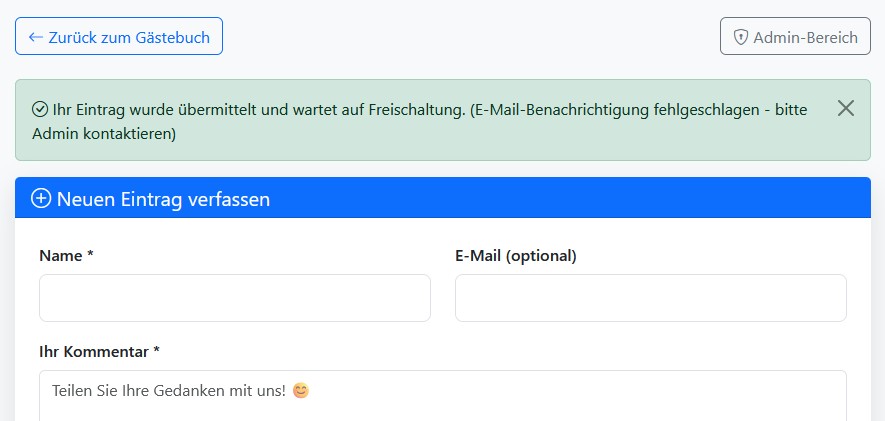
Task: Focus the Name input field
Action: tap(235, 298)
